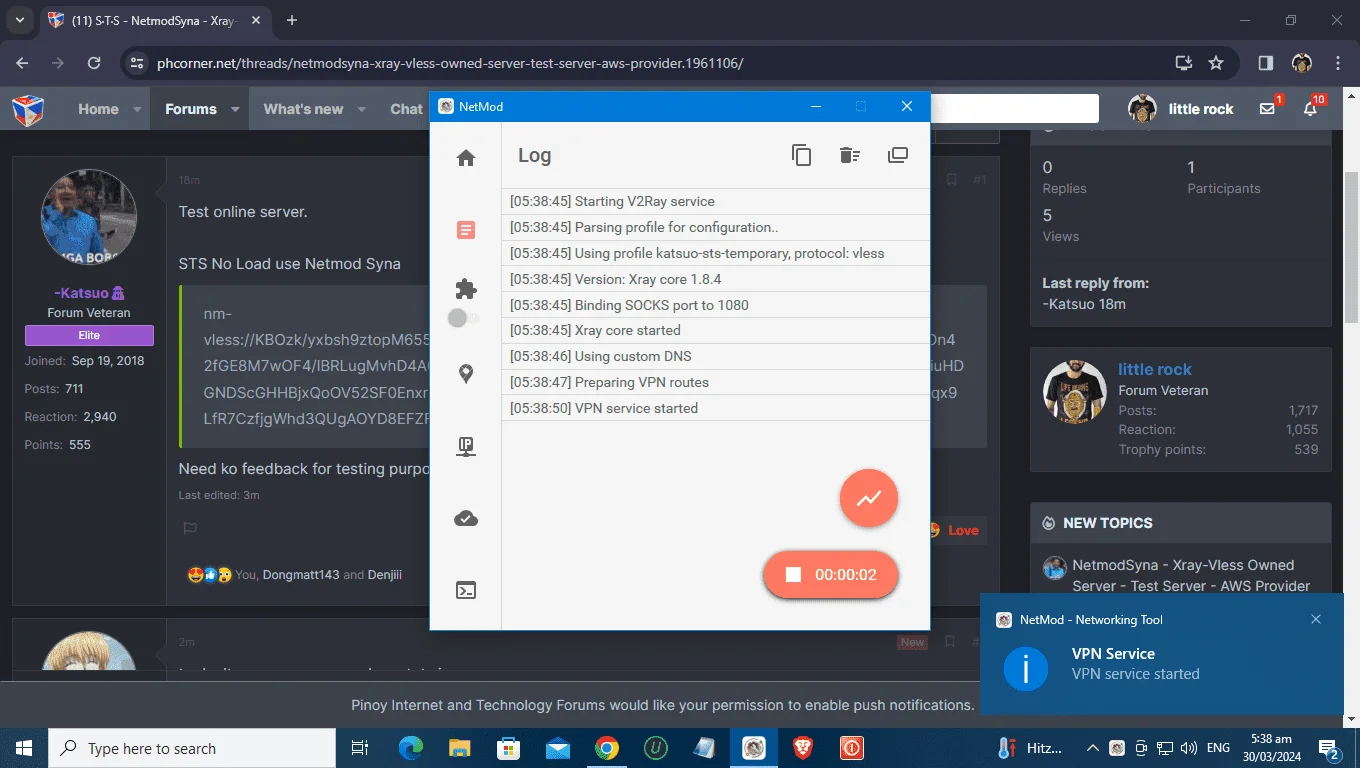Open the Chrome three-dot menu
Image resolution: width=1360 pixels, height=768 pixels.
pyautogui.click(x=1338, y=63)
